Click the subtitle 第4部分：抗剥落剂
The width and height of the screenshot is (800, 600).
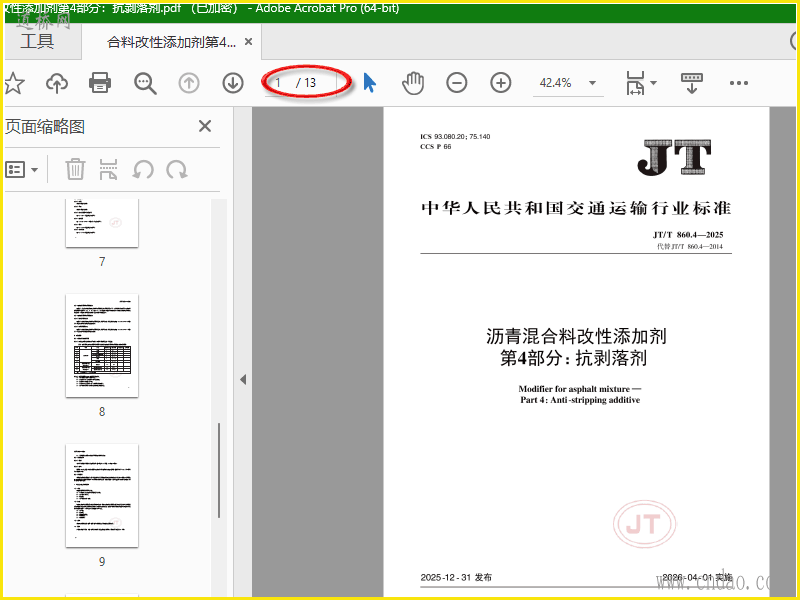(x=573, y=358)
